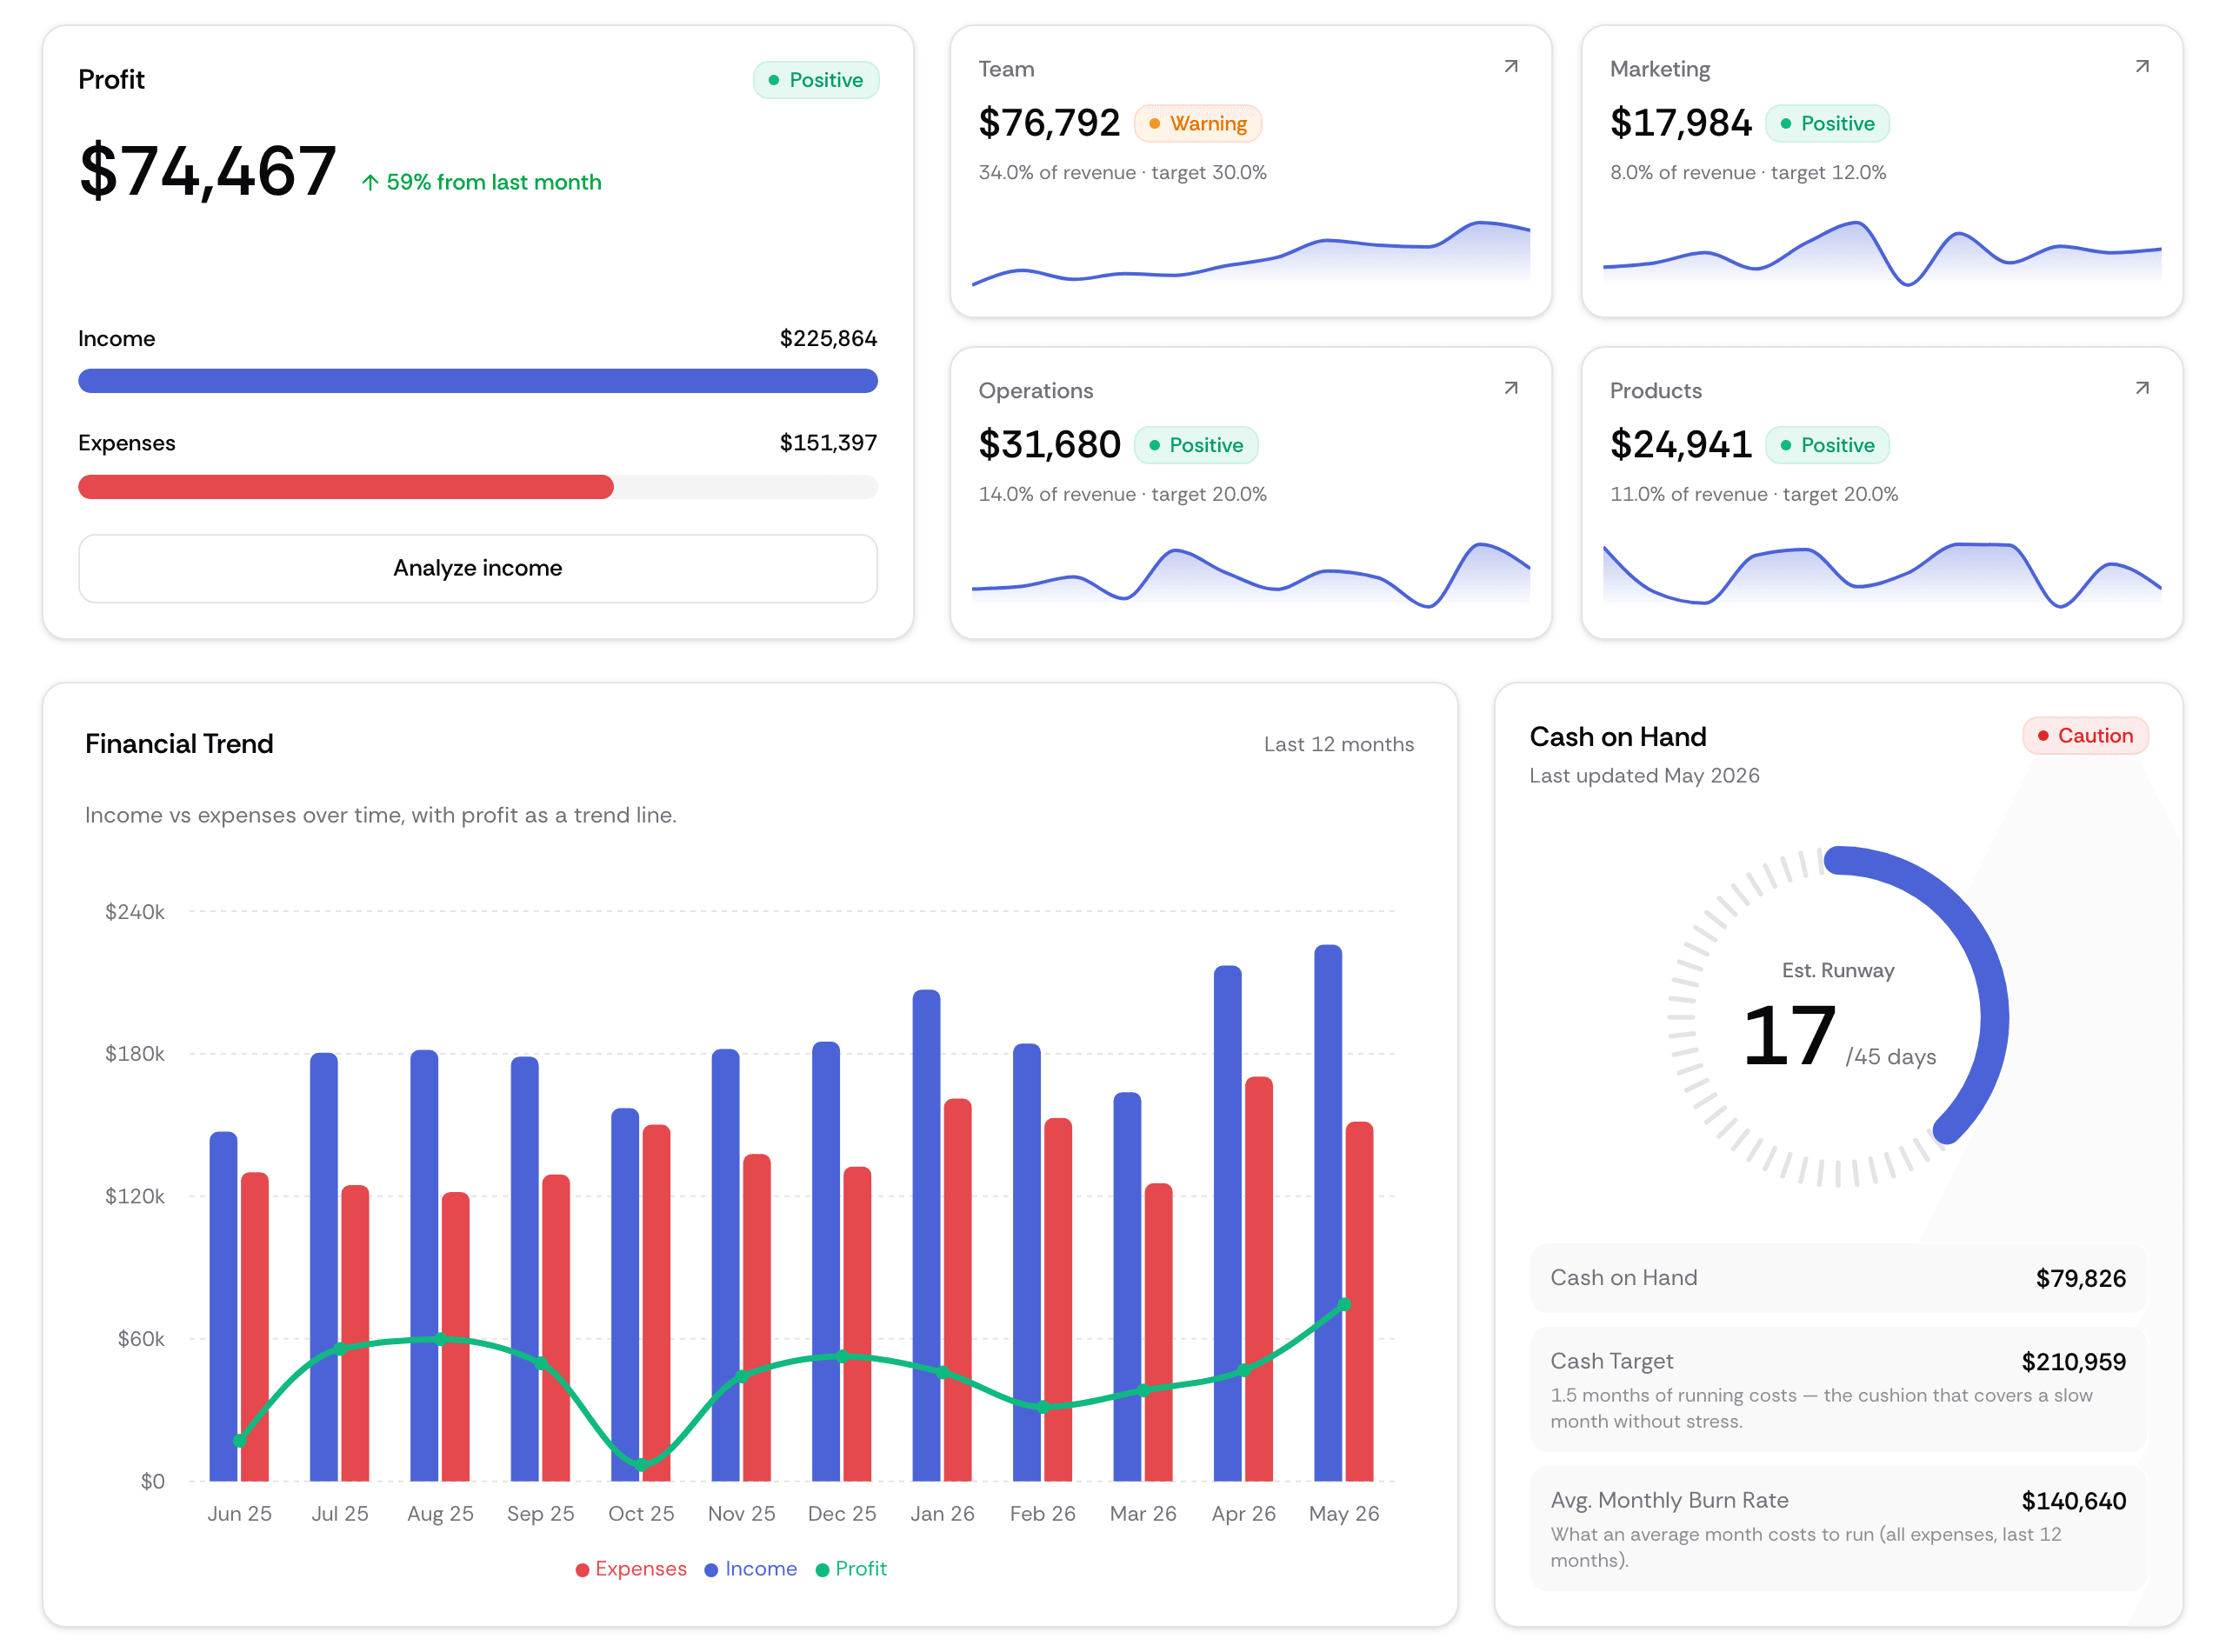
Task: Toggle the Profit legend item
Action: click(851, 1569)
